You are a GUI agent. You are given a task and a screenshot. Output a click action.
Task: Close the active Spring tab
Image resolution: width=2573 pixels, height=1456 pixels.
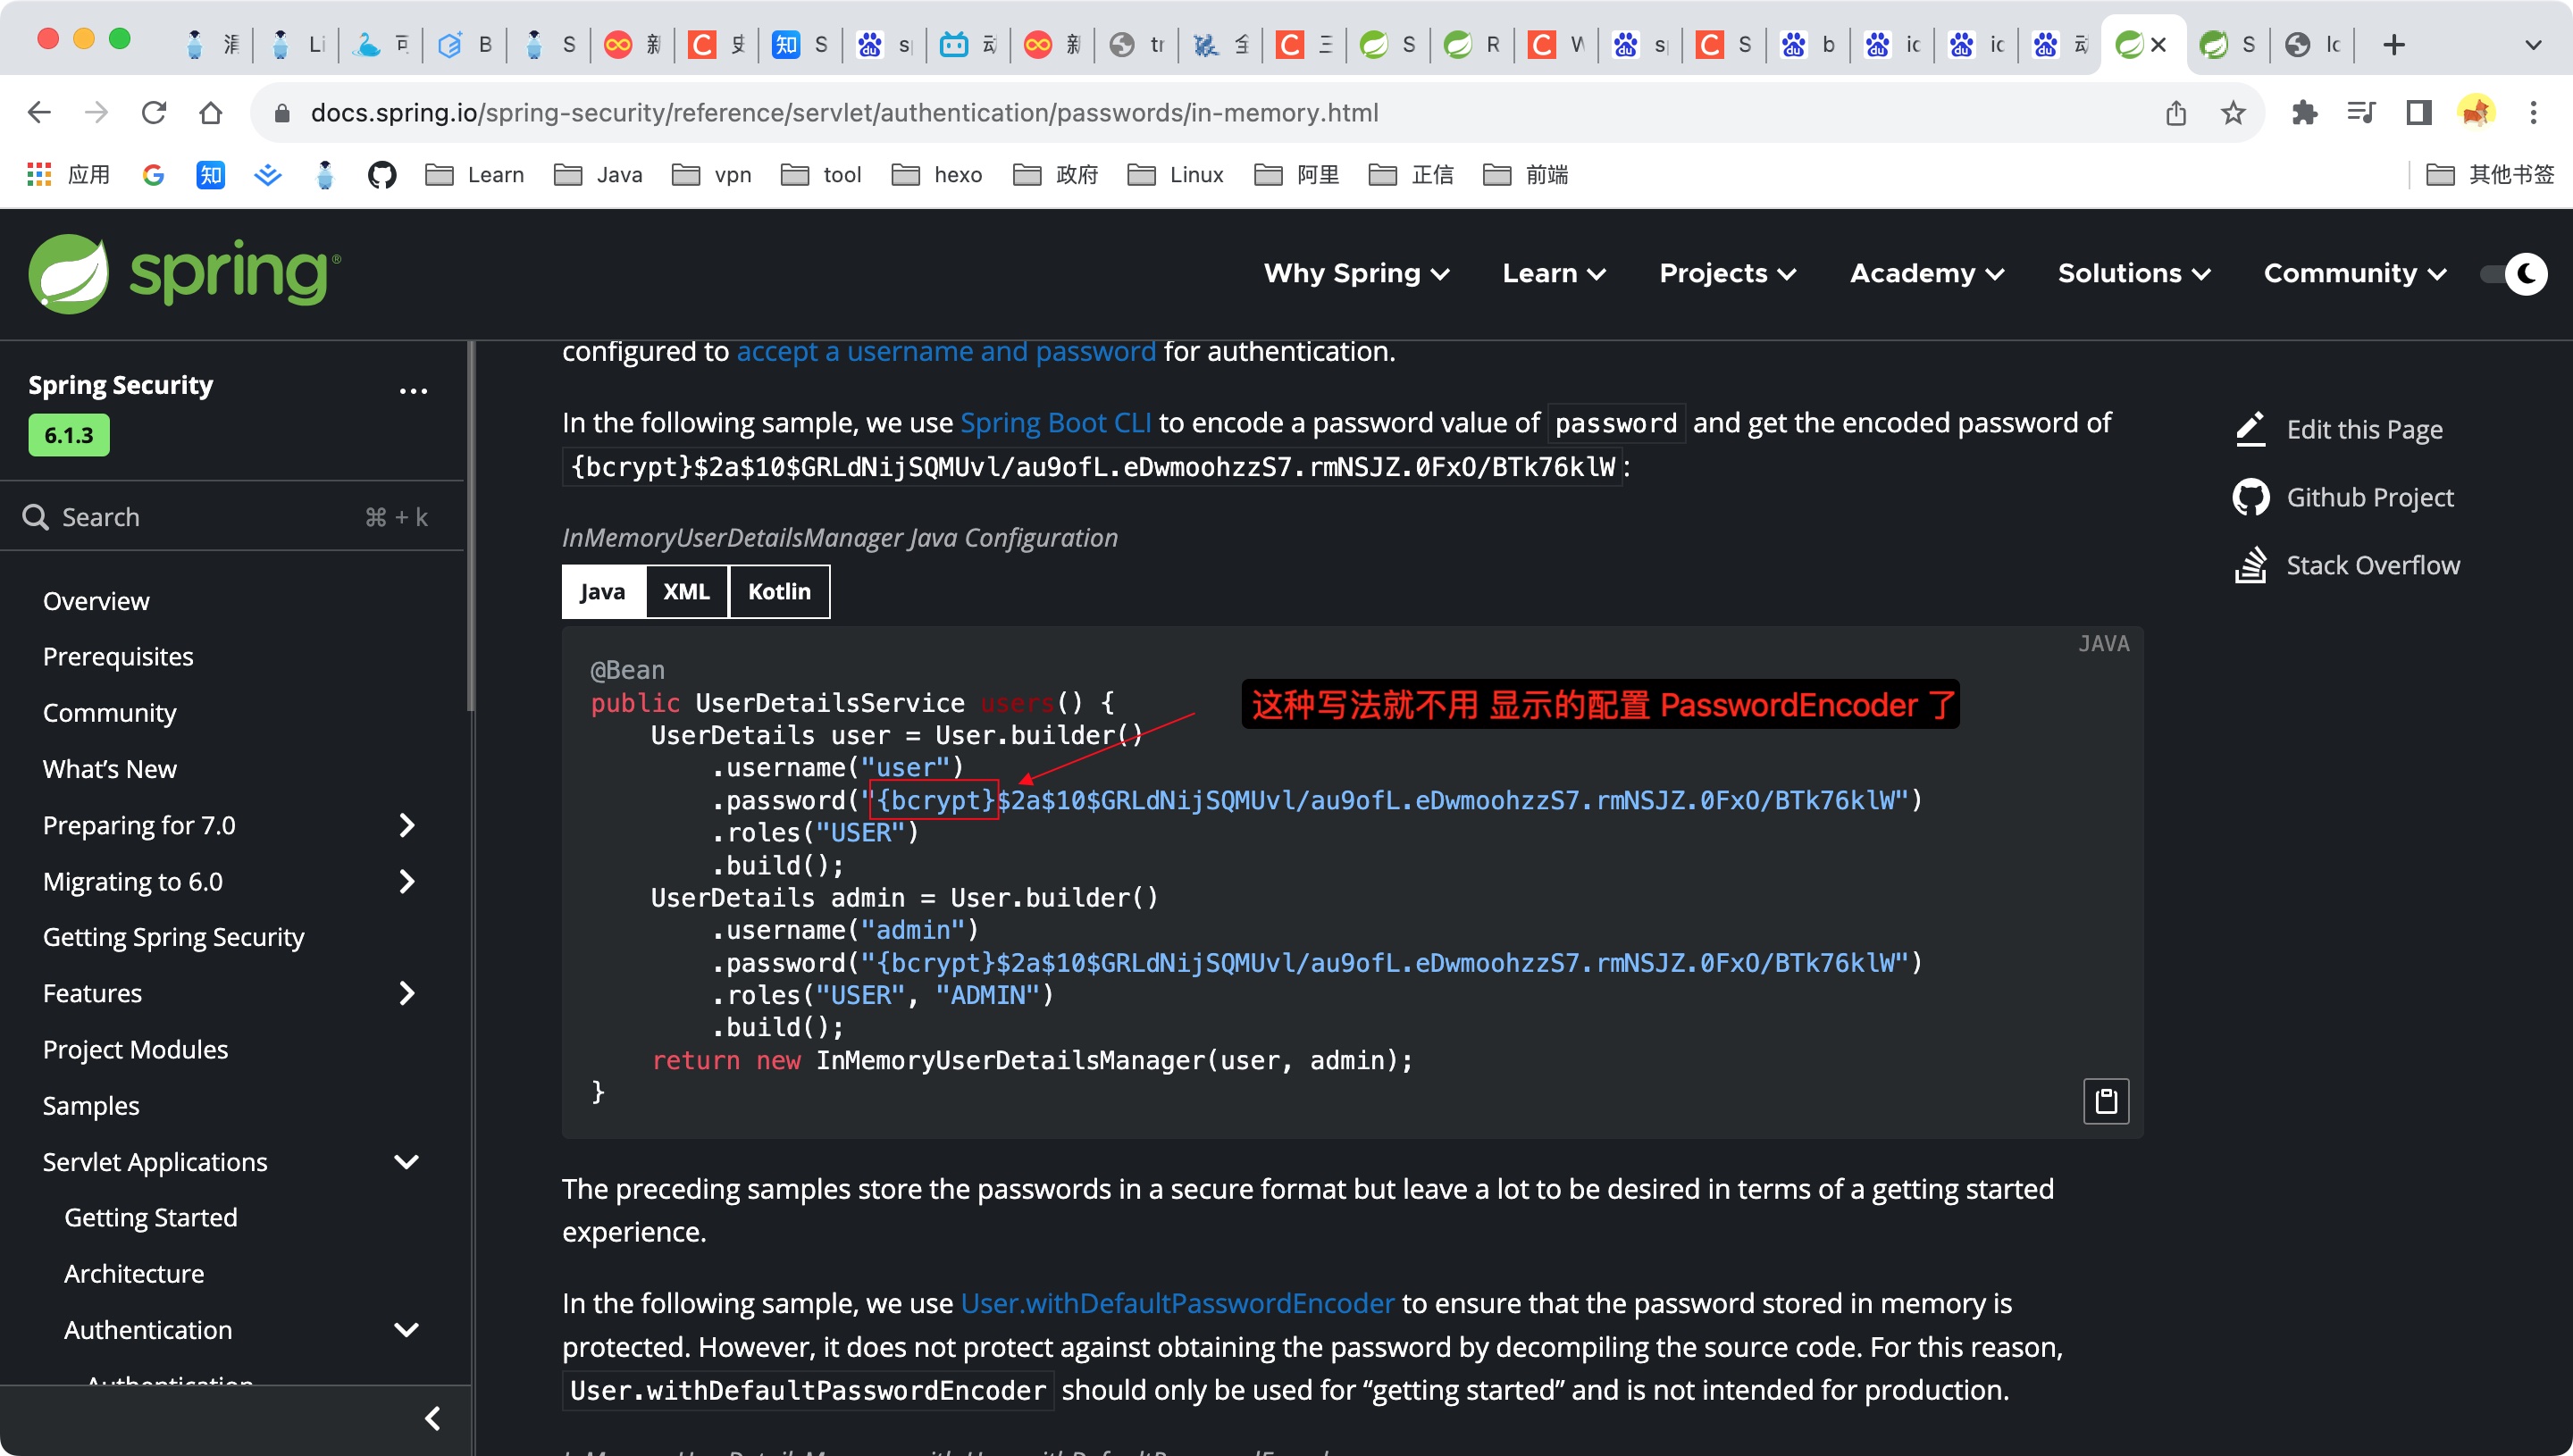tap(2158, 45)
